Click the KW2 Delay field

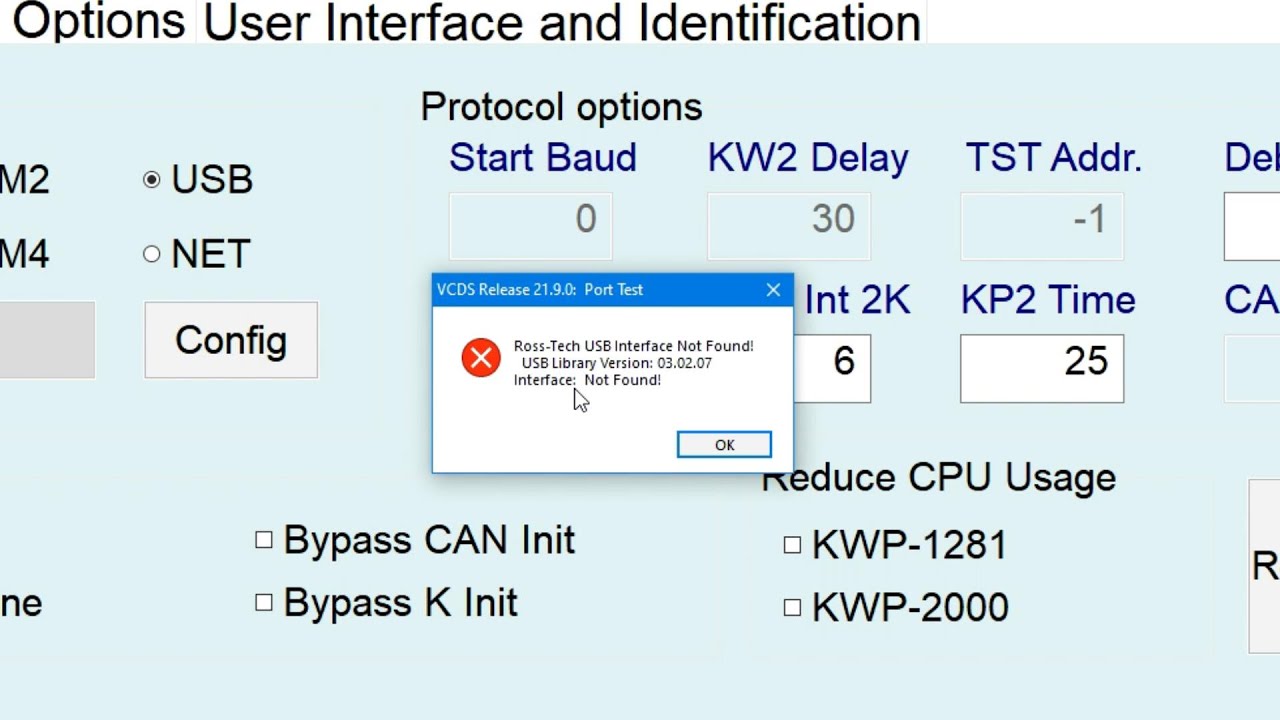pyautogui.click(x=789, y=225)
